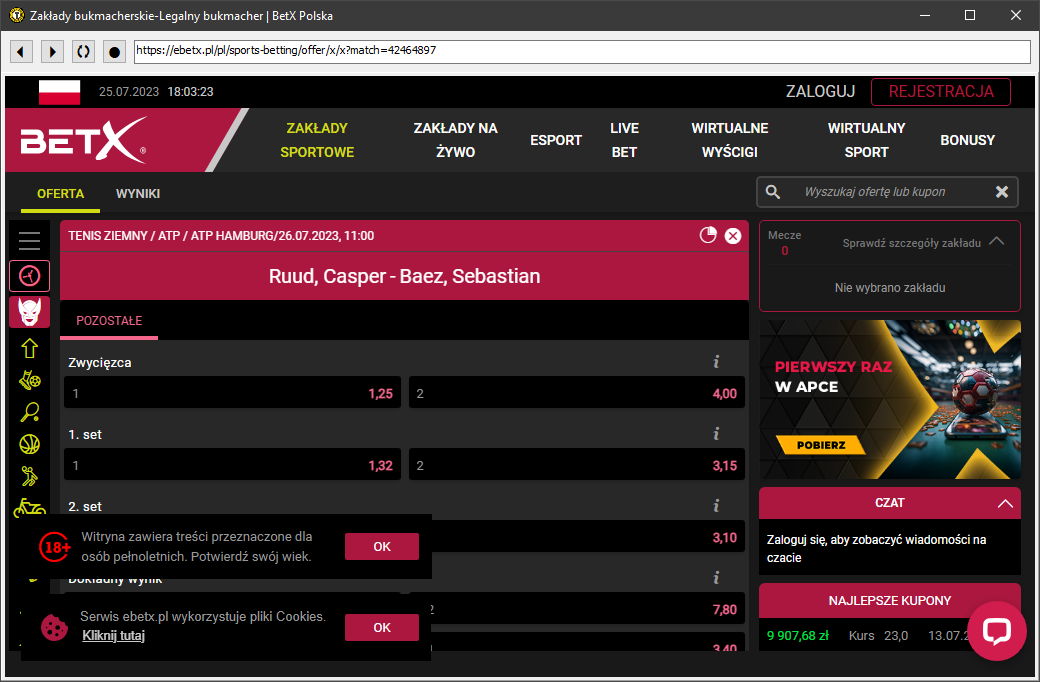Viewport: 1040px width, 682px height.
Task: Open ZAKŁADY NA ŻYWO menu item
Action: (455, 140)
